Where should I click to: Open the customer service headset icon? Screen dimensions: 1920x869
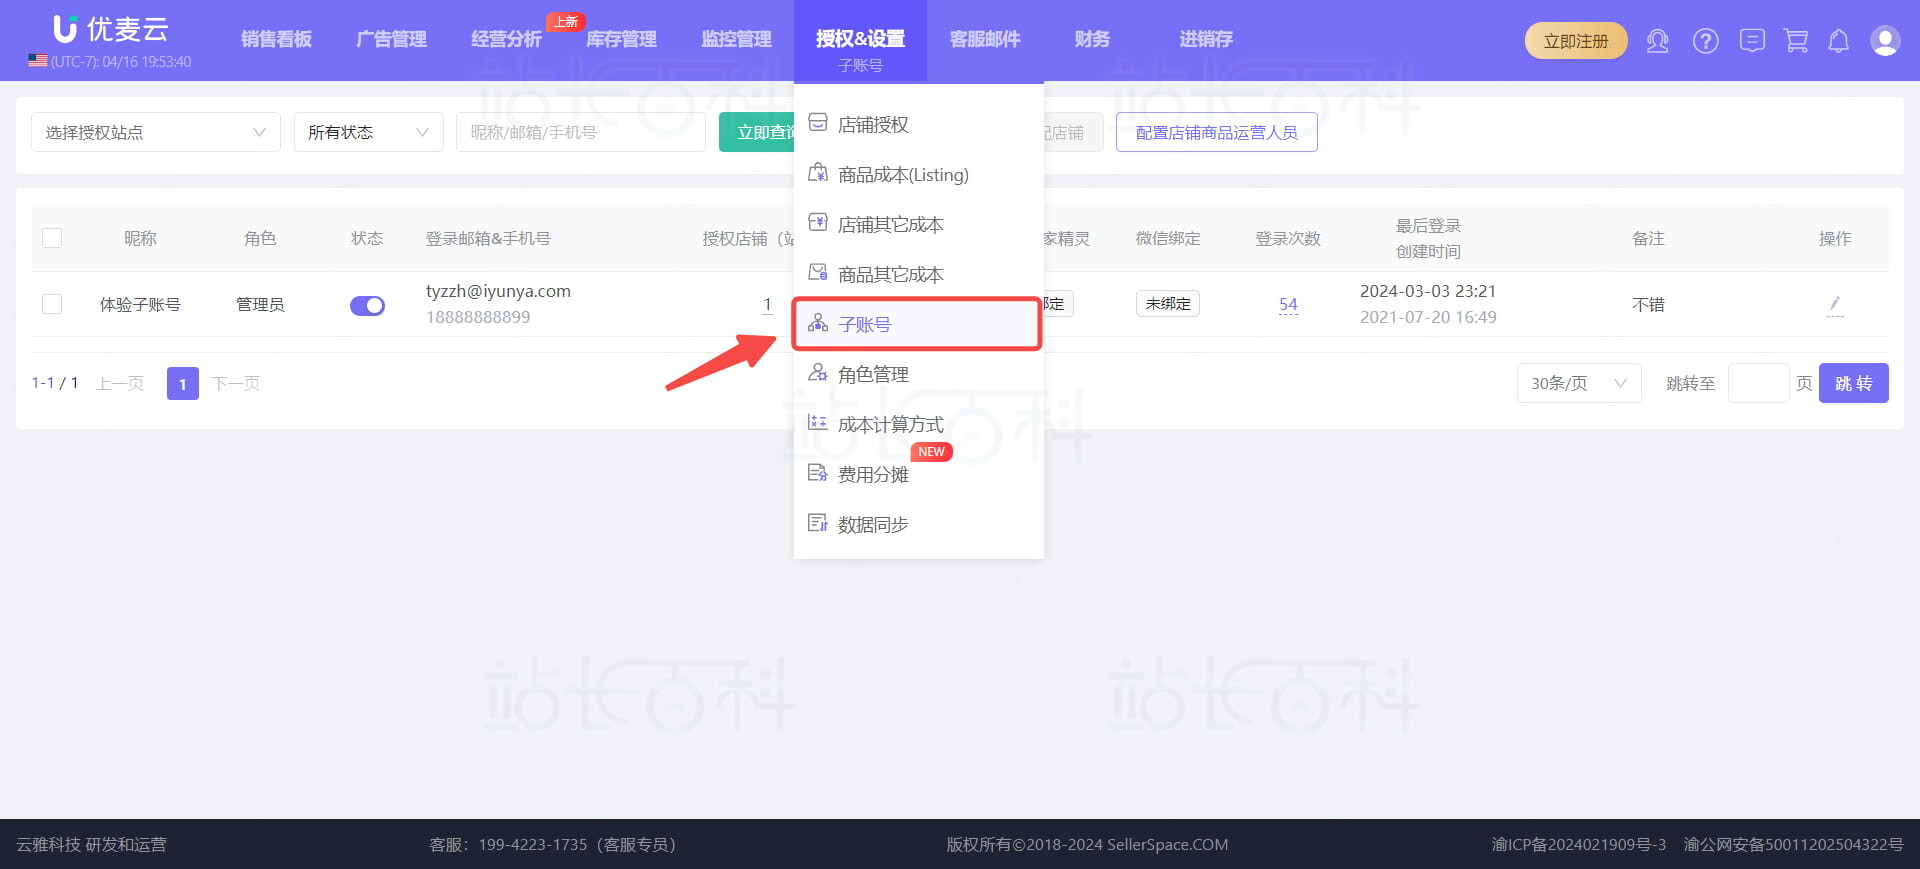click(x=1657, y=41)
